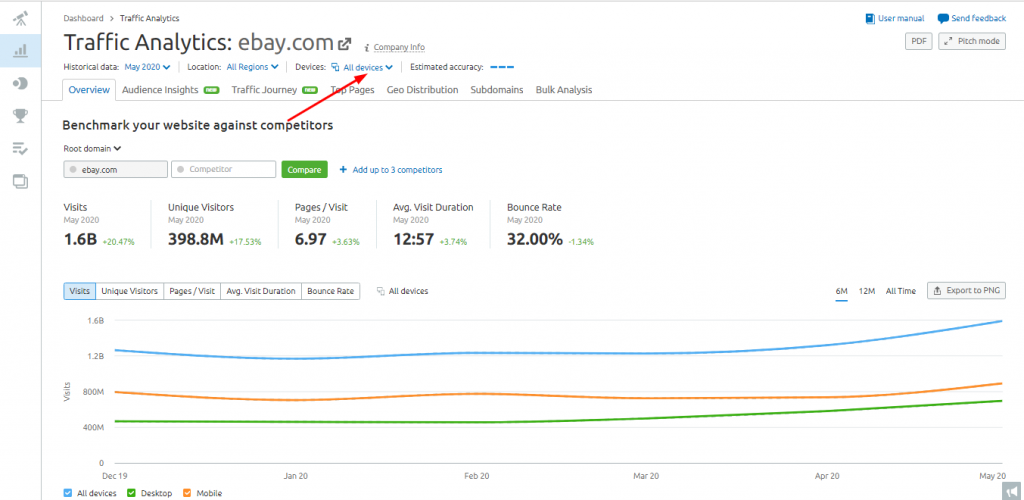Click the Estimated accuracy dashes indicator
The height and width of the screenshot is (500, 1024).
[x=502, y=67]
